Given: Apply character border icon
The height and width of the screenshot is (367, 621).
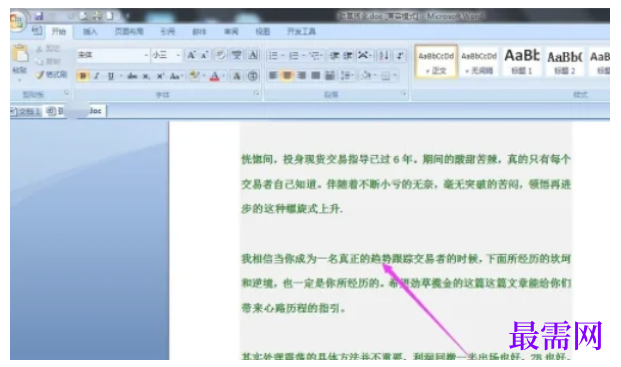Looking at the screenshot, I should pyautogui.click(x=253, y=55).
